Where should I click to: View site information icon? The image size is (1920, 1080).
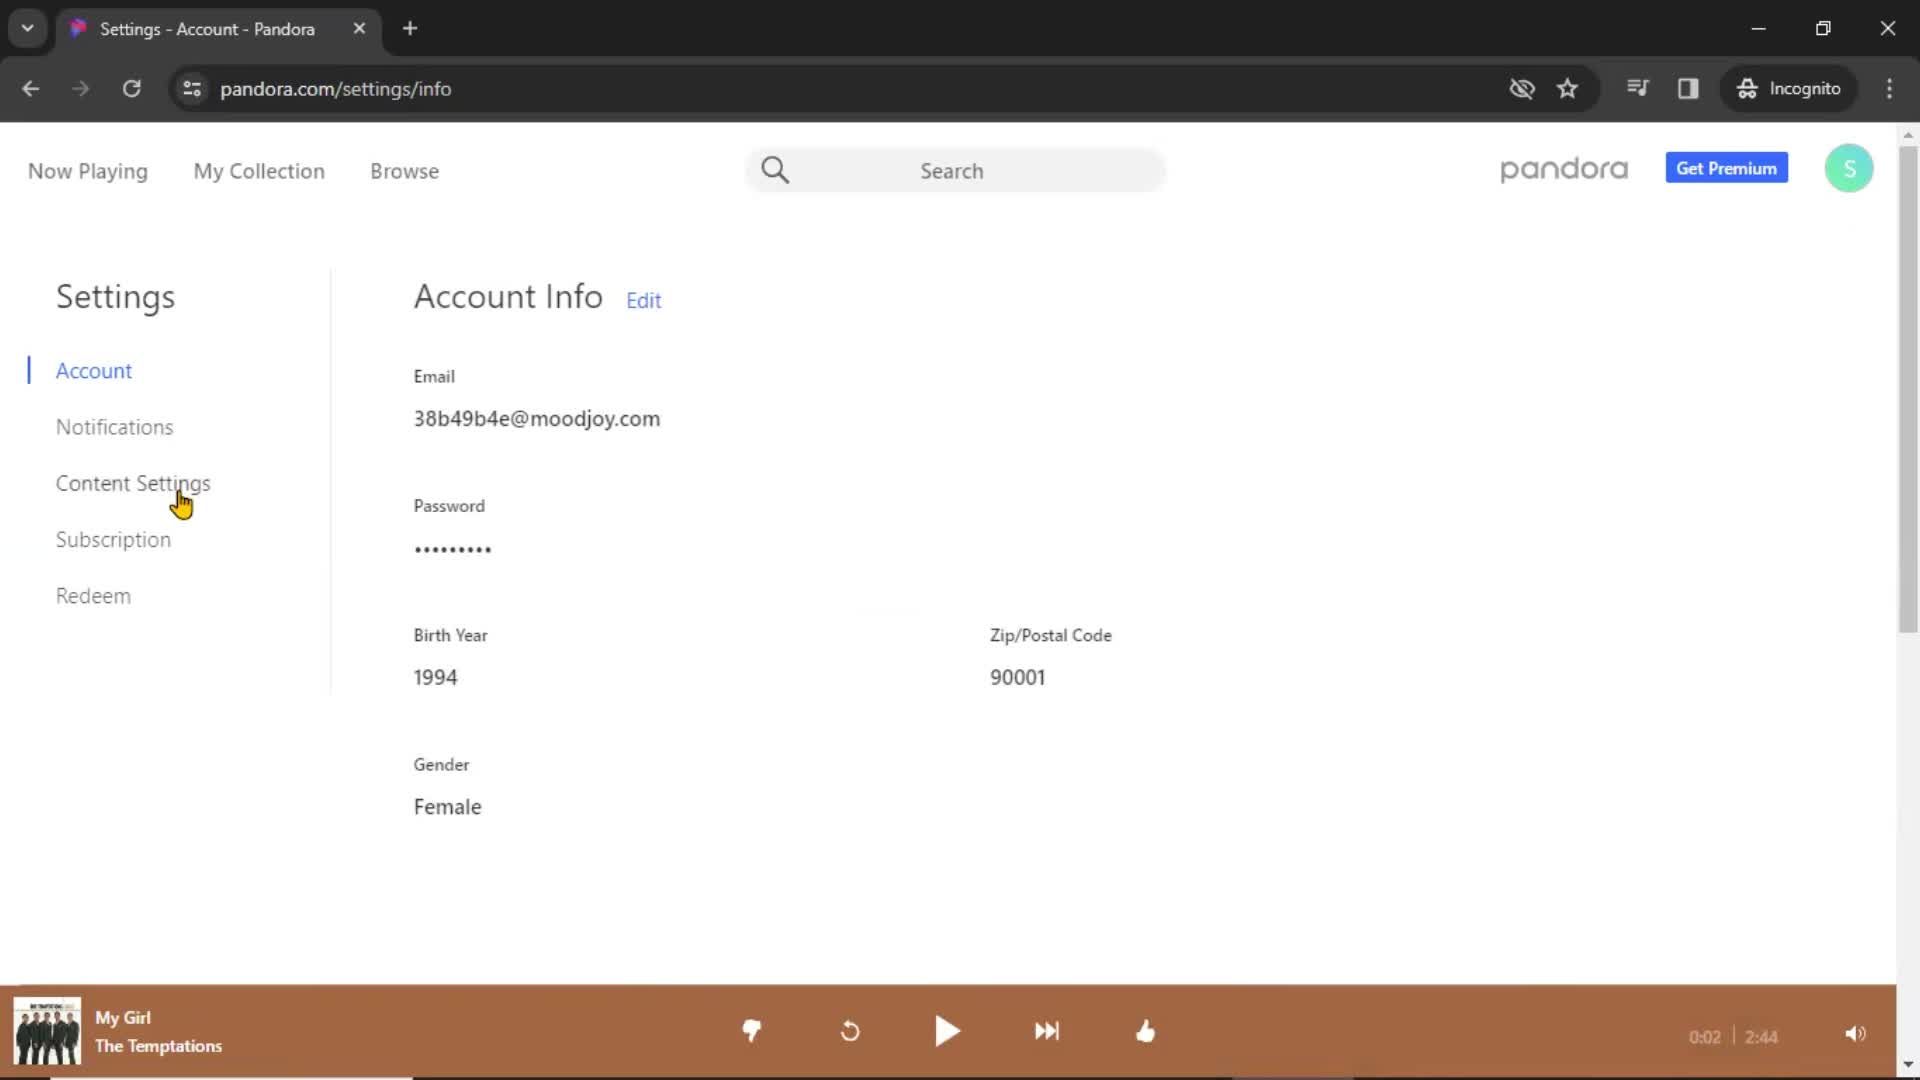click(x=192, y=89)
